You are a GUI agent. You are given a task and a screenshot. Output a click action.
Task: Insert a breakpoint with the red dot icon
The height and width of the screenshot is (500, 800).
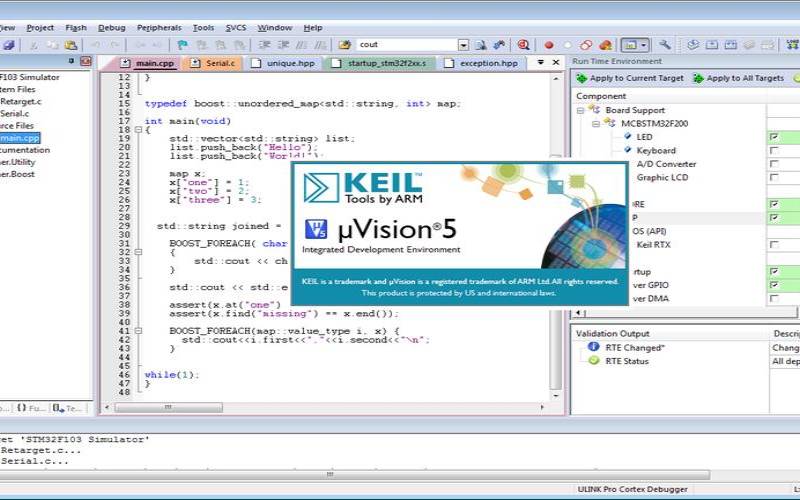(549, 45)
